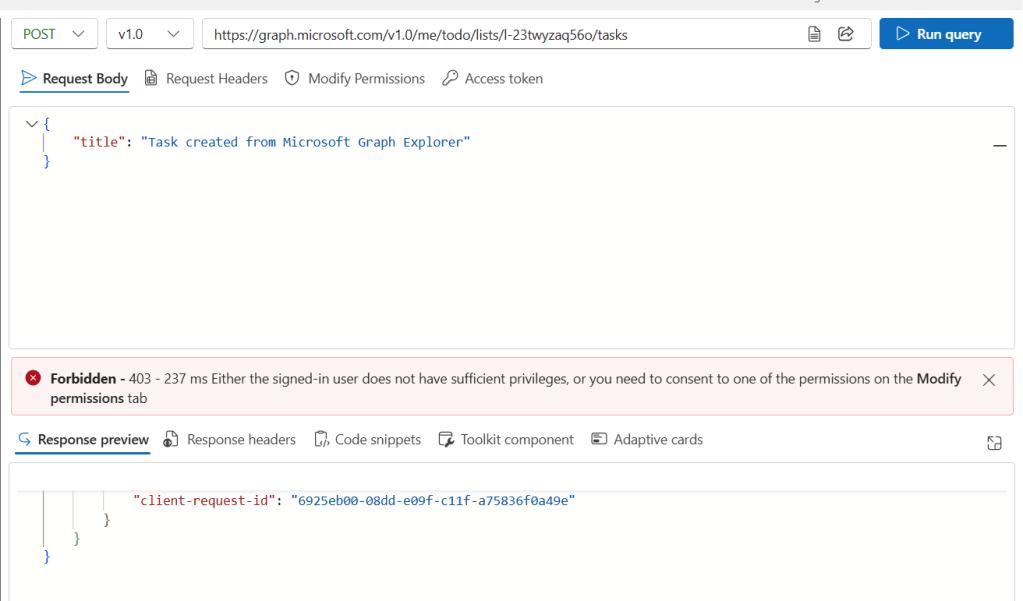Click the Adaptive cards icon

pos(599,439)
